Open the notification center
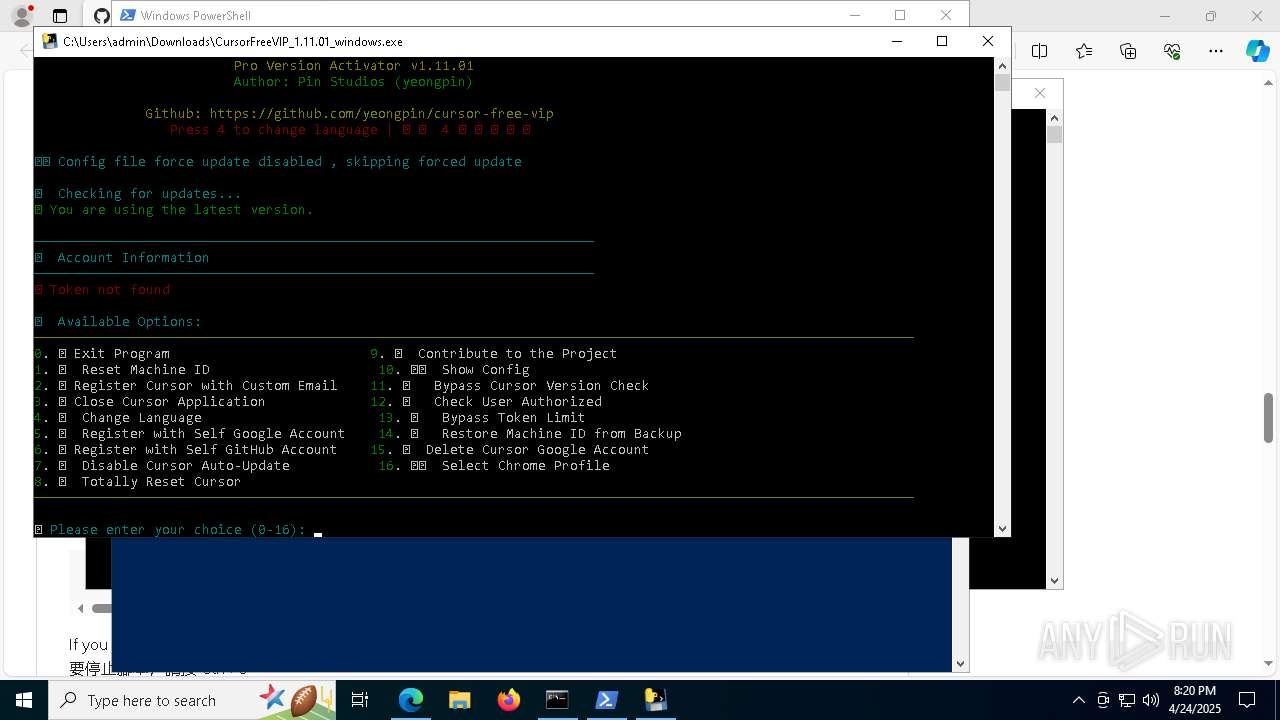1280x720 pixels. click(1247, 700)
